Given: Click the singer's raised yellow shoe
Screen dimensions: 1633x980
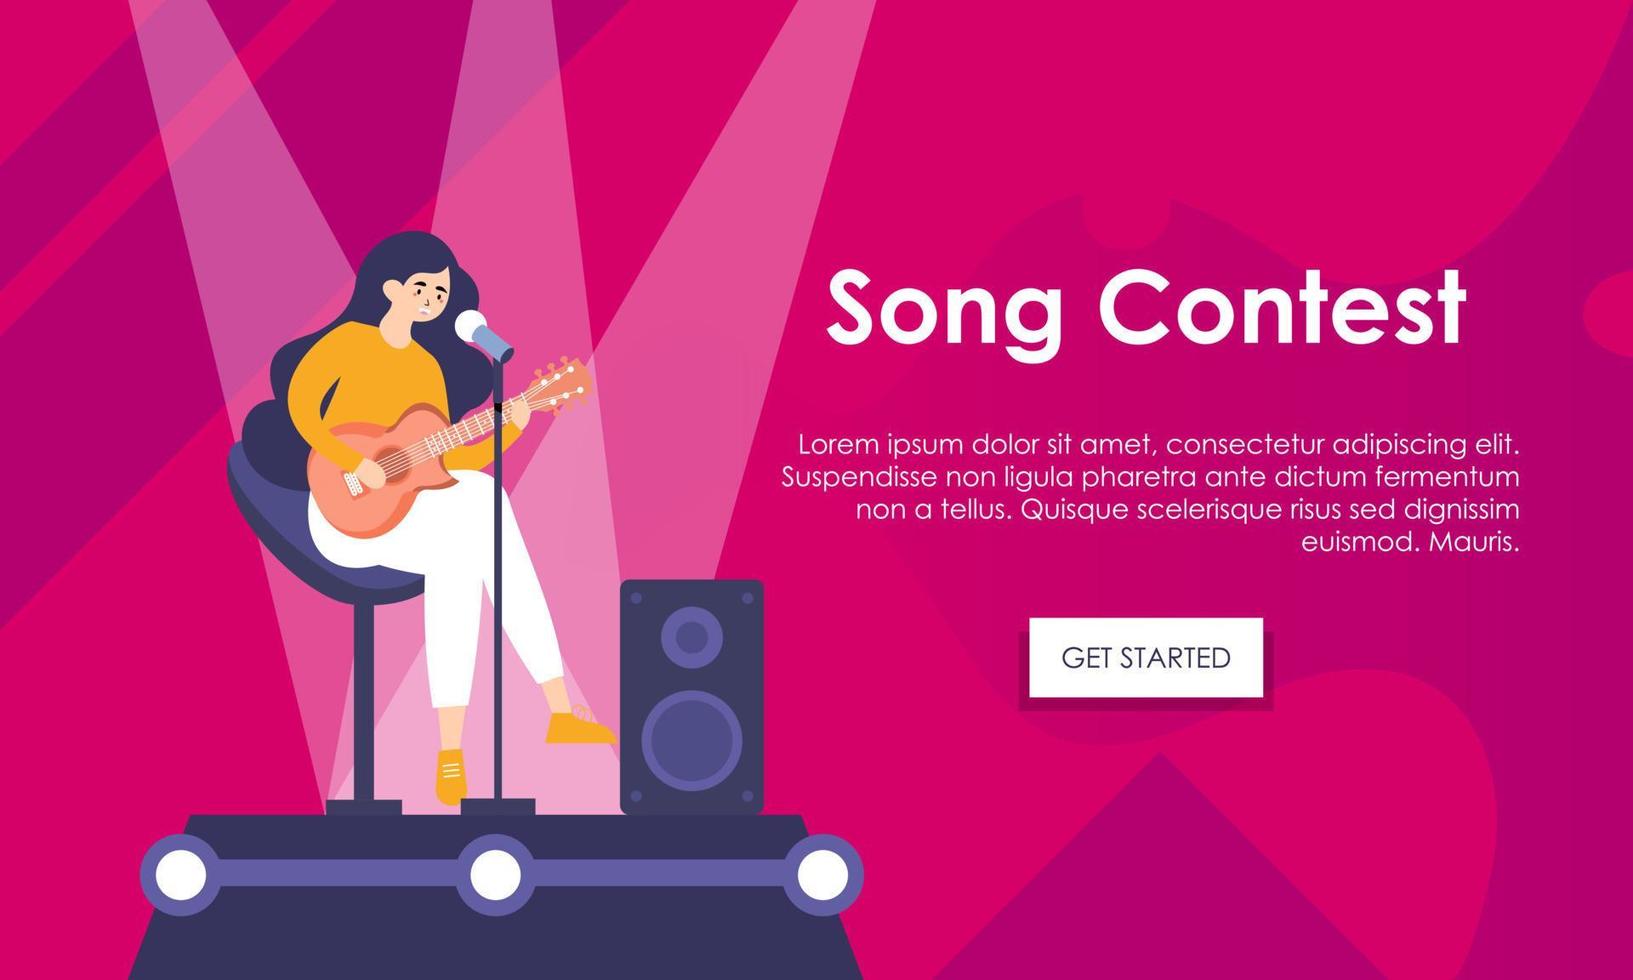Looking at the screenshot, I should pyautogui.click(x=580, y=728).
